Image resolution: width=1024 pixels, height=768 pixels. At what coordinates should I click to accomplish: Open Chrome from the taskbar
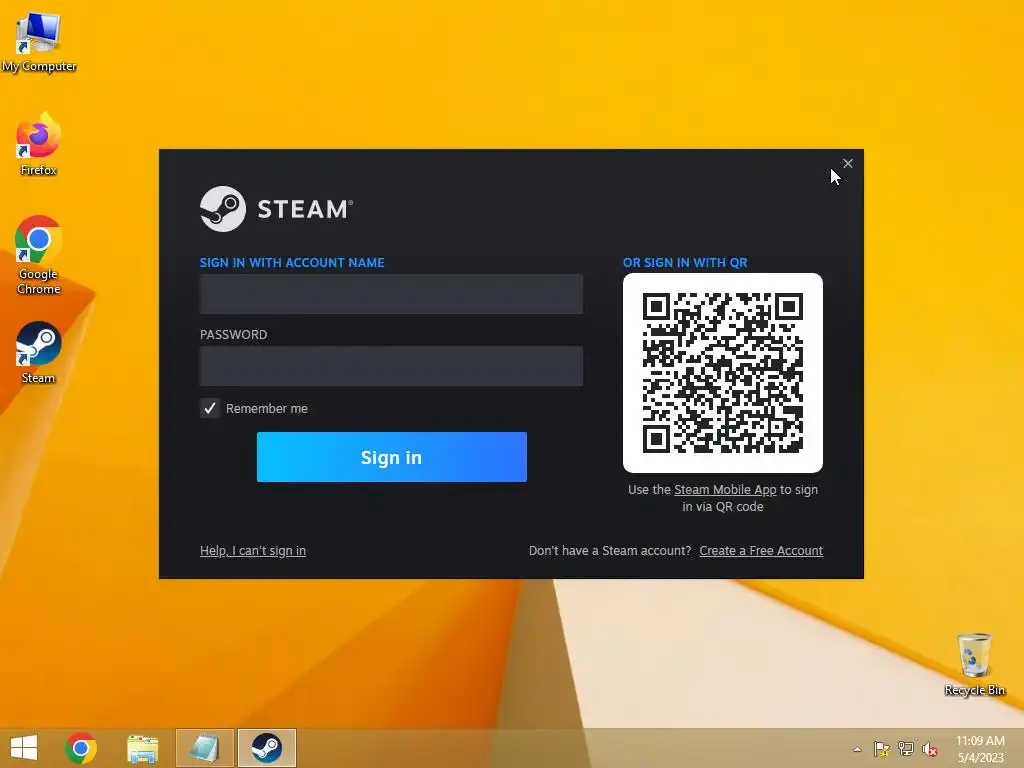coord(81,748)
